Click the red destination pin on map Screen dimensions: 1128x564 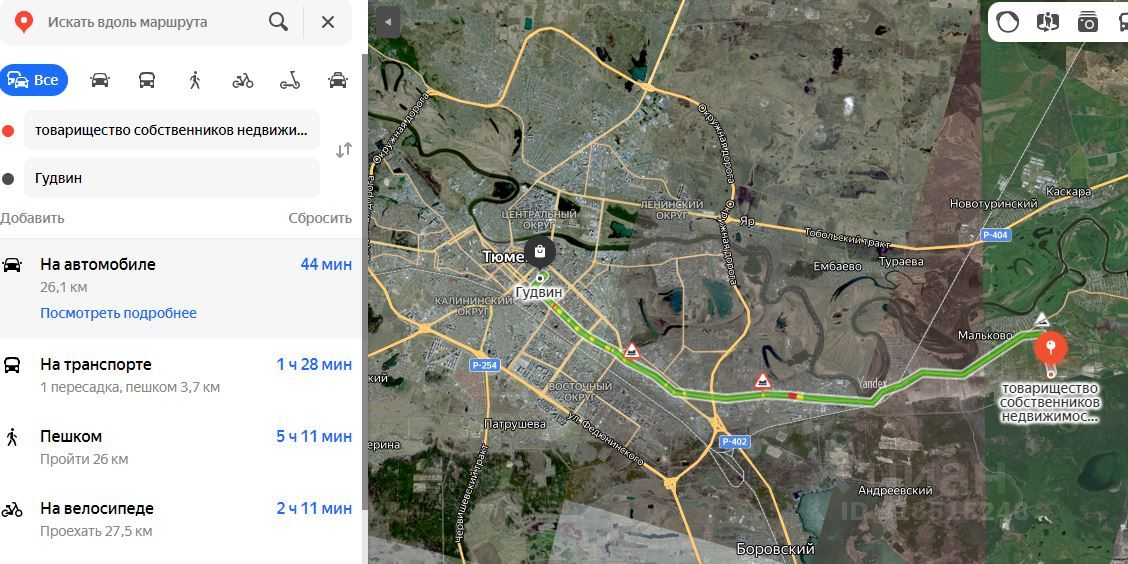coord(1051,350)
